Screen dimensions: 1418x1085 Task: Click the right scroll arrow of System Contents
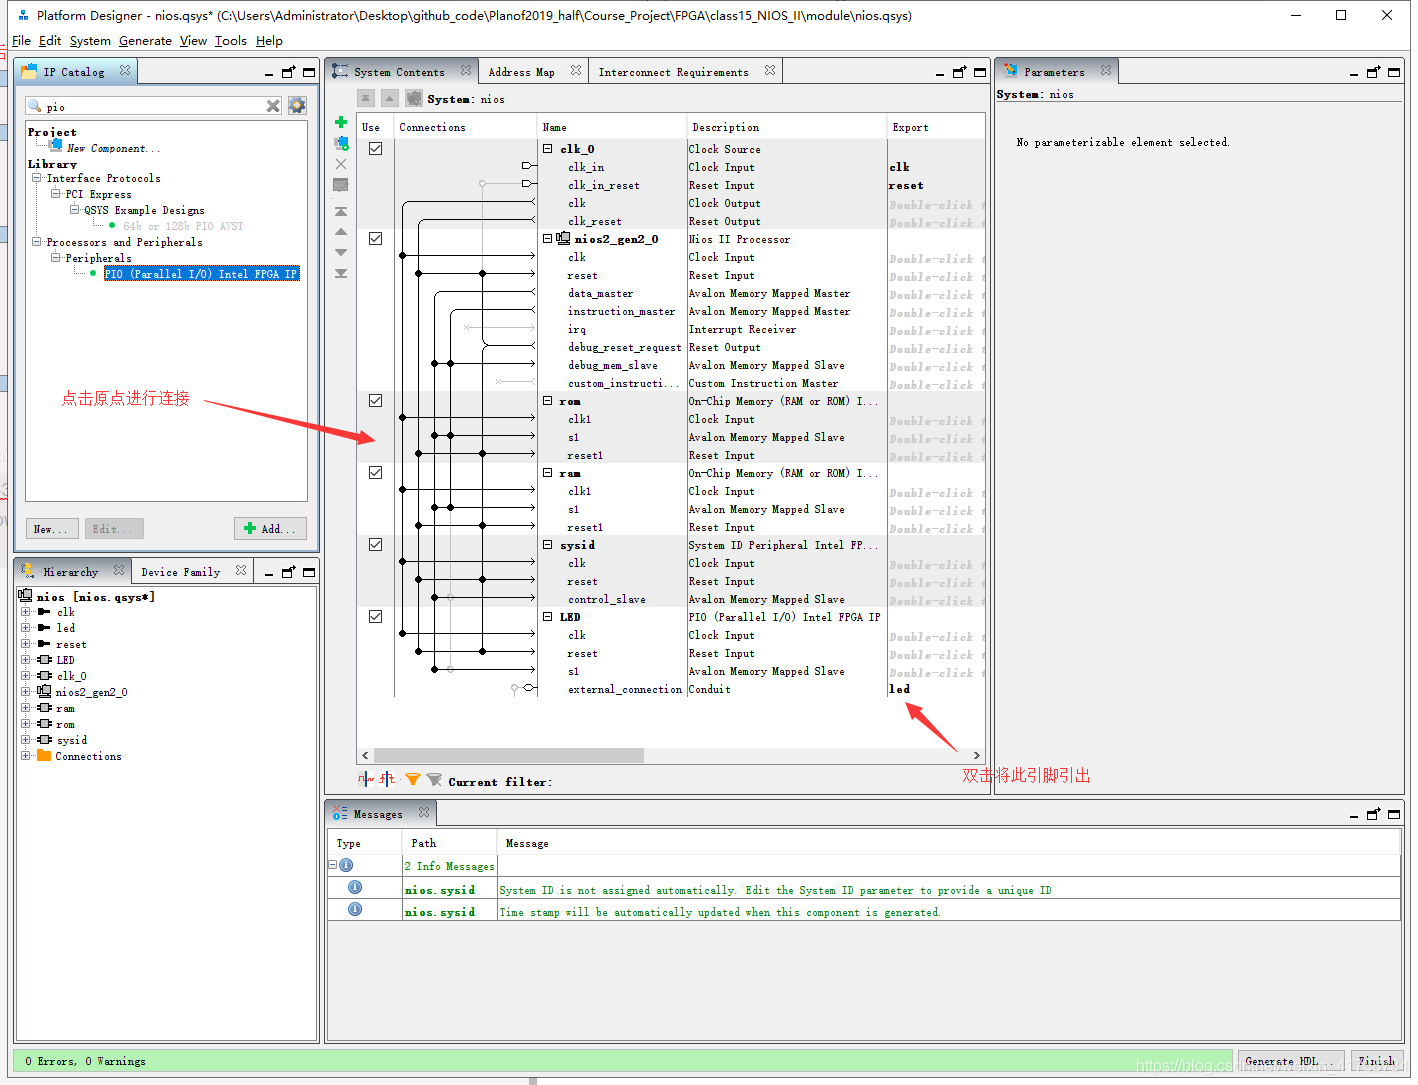[x=977, y=755]
